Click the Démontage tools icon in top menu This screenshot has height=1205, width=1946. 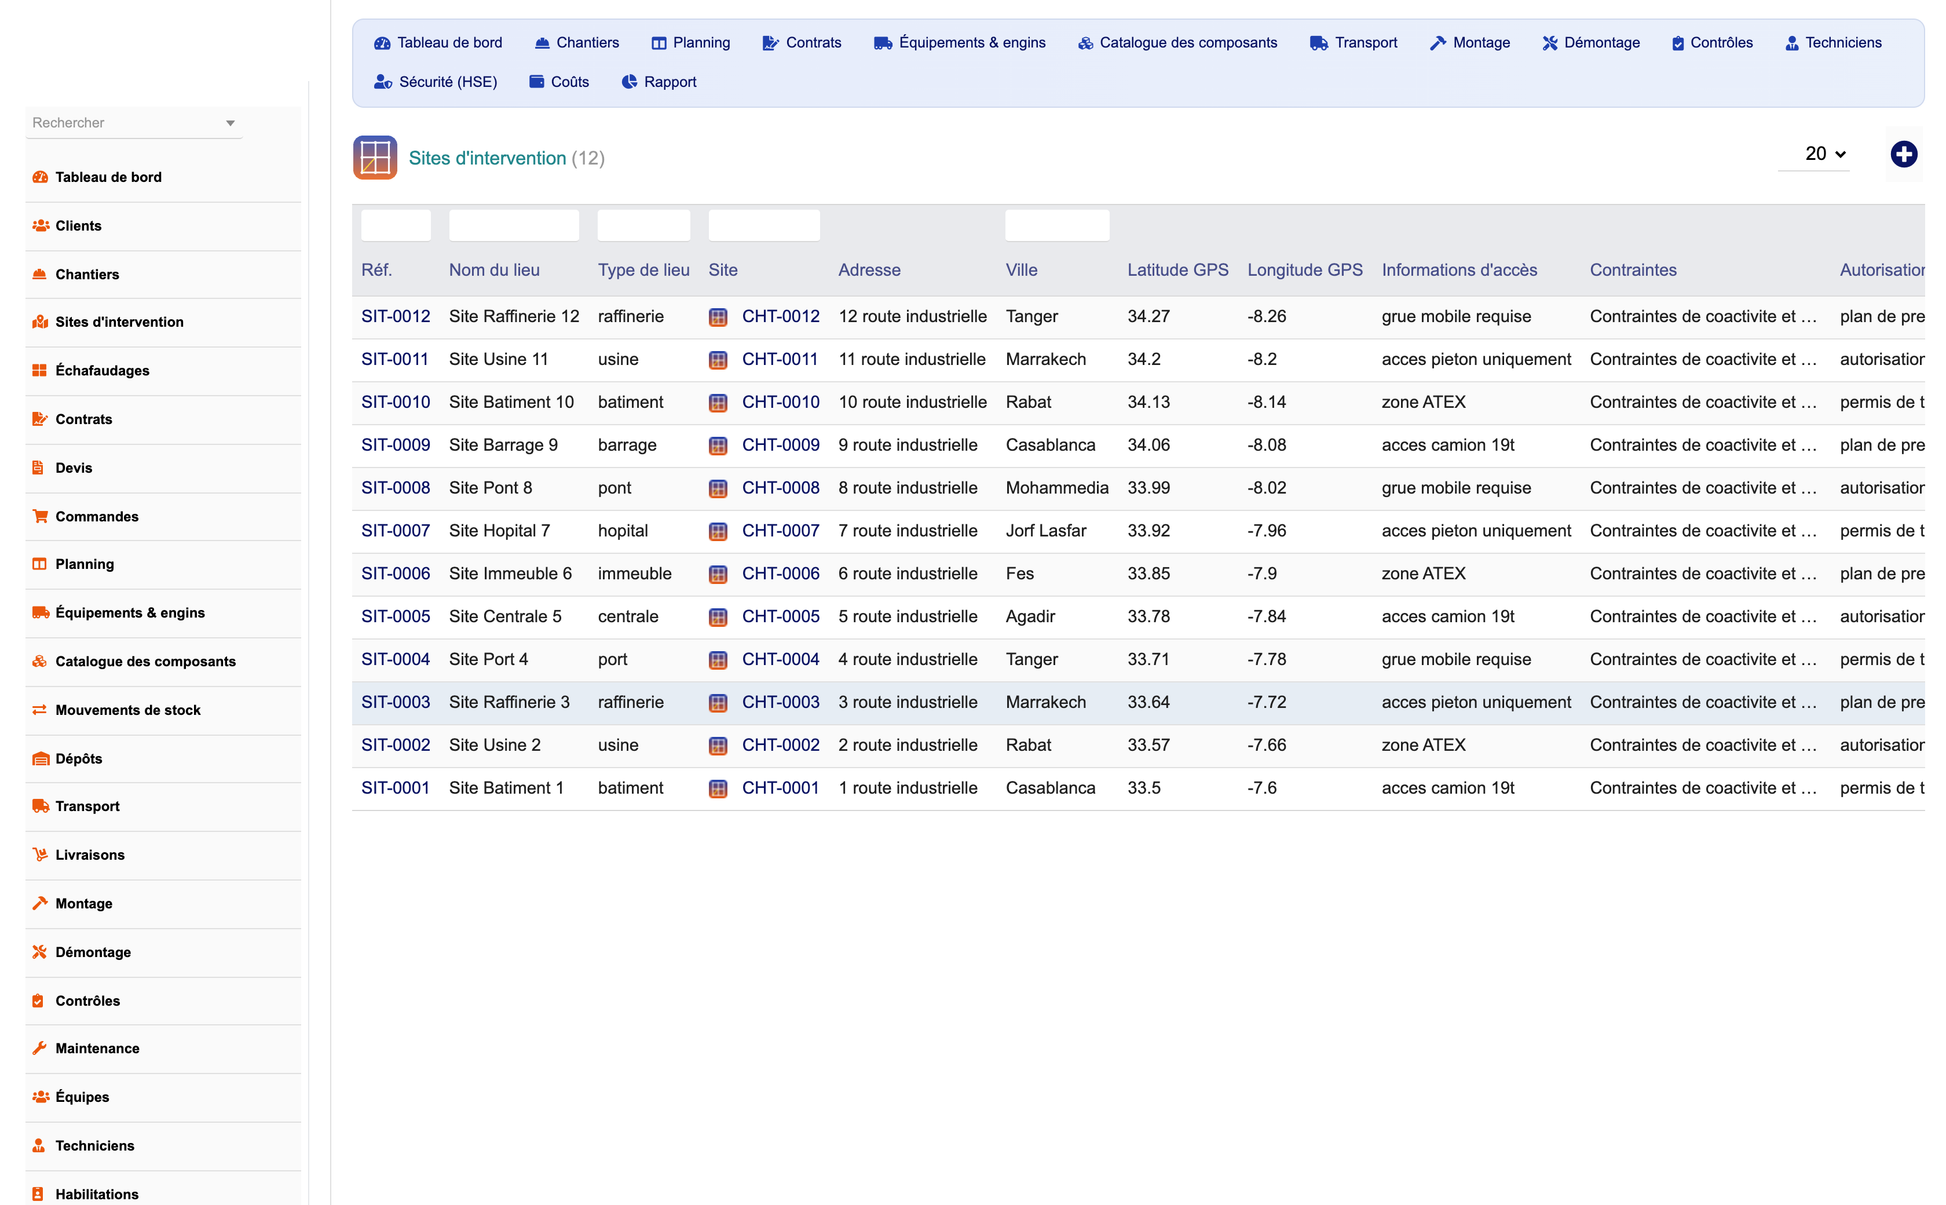[1550, 43]
